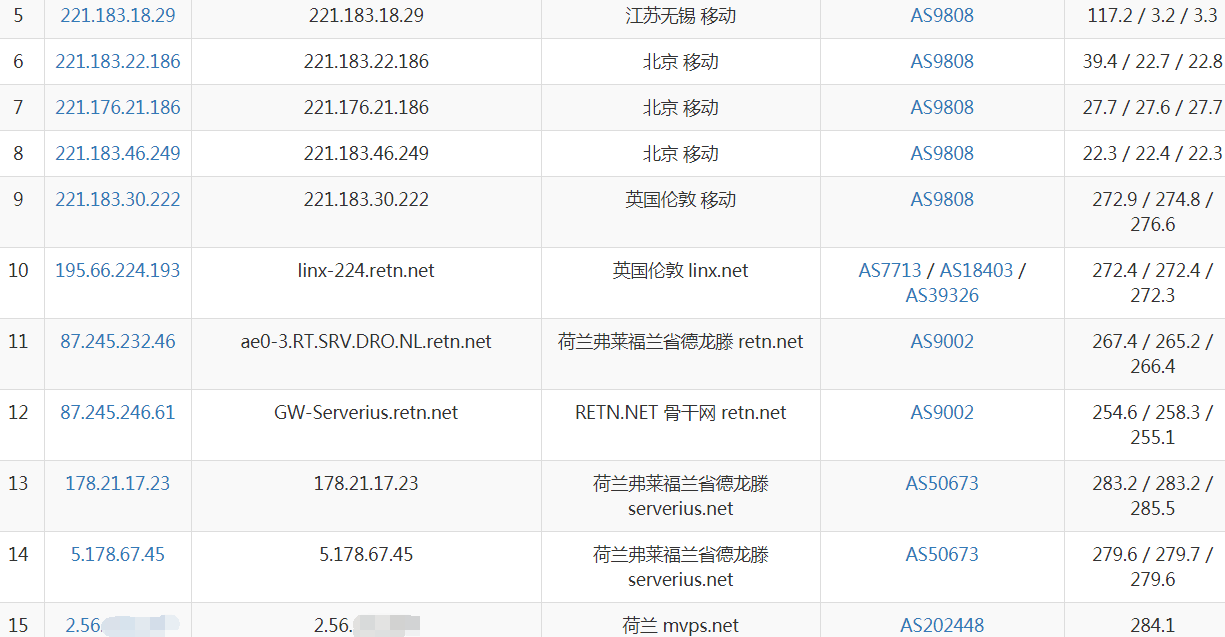Open AS9002 link in hop 12 row
The width and height of the screenshot is (1225, 637).
[x=942, y=413]
